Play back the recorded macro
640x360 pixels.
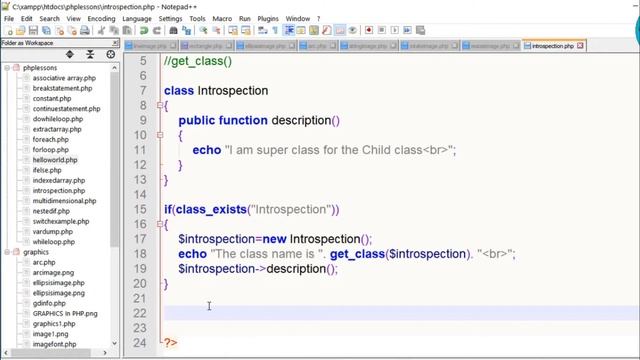(x=394, y=31)
